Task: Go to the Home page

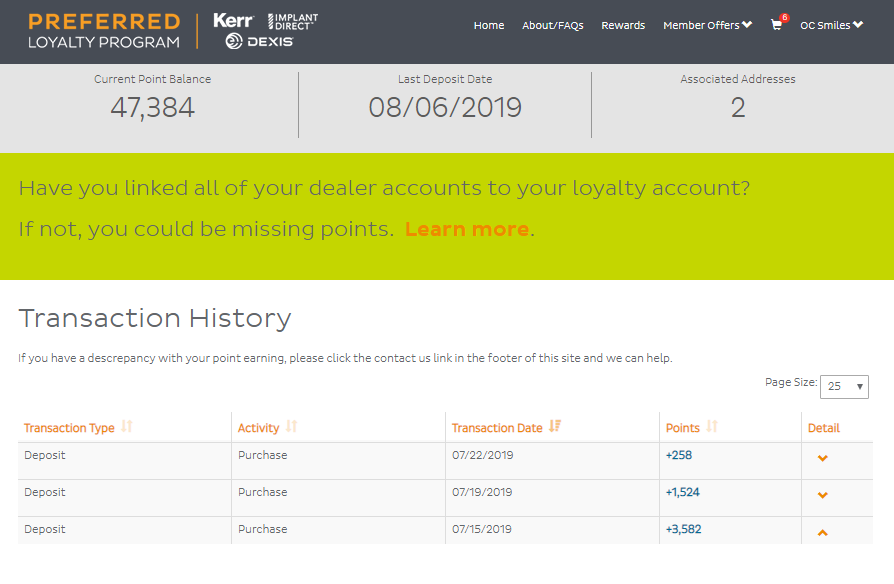Action: pyautogui.click(x=489, y=26)
